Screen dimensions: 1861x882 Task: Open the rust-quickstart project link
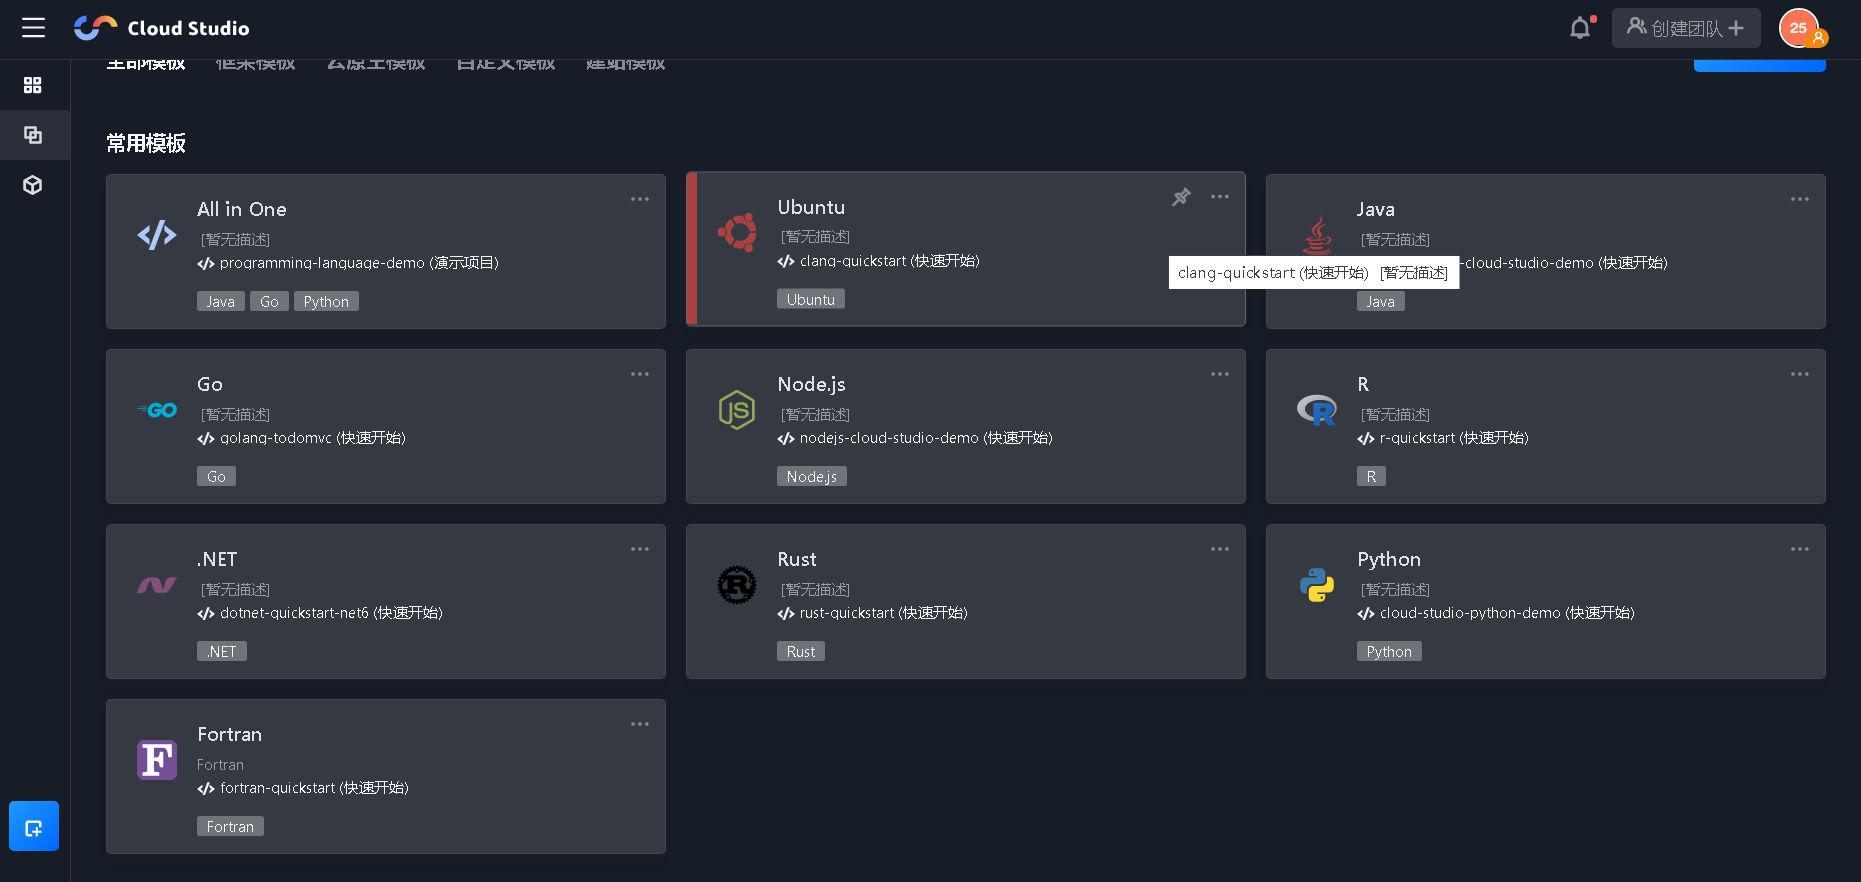(x=873, y=613)
